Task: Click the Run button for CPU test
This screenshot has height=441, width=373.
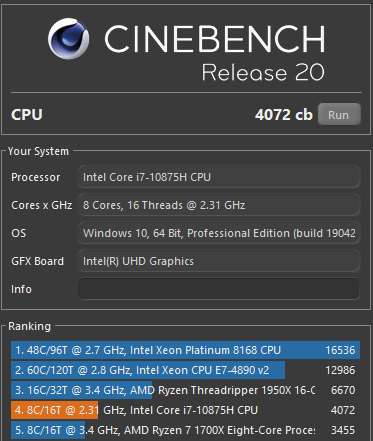Action: (339, 114)
